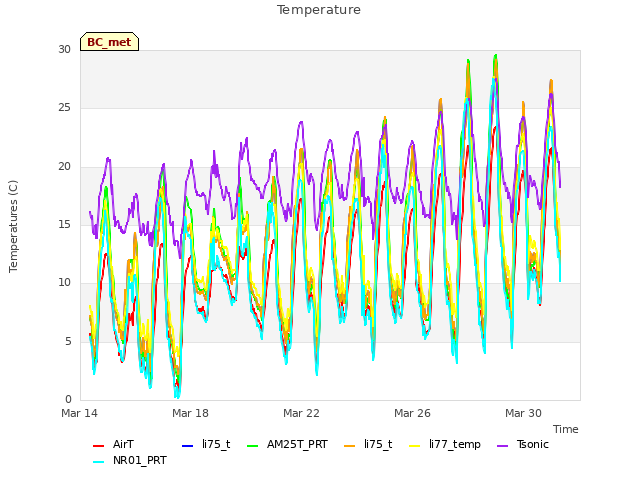Toggle the li77_temp legend entry
This screenshot has width=640, height=480.
445,444
